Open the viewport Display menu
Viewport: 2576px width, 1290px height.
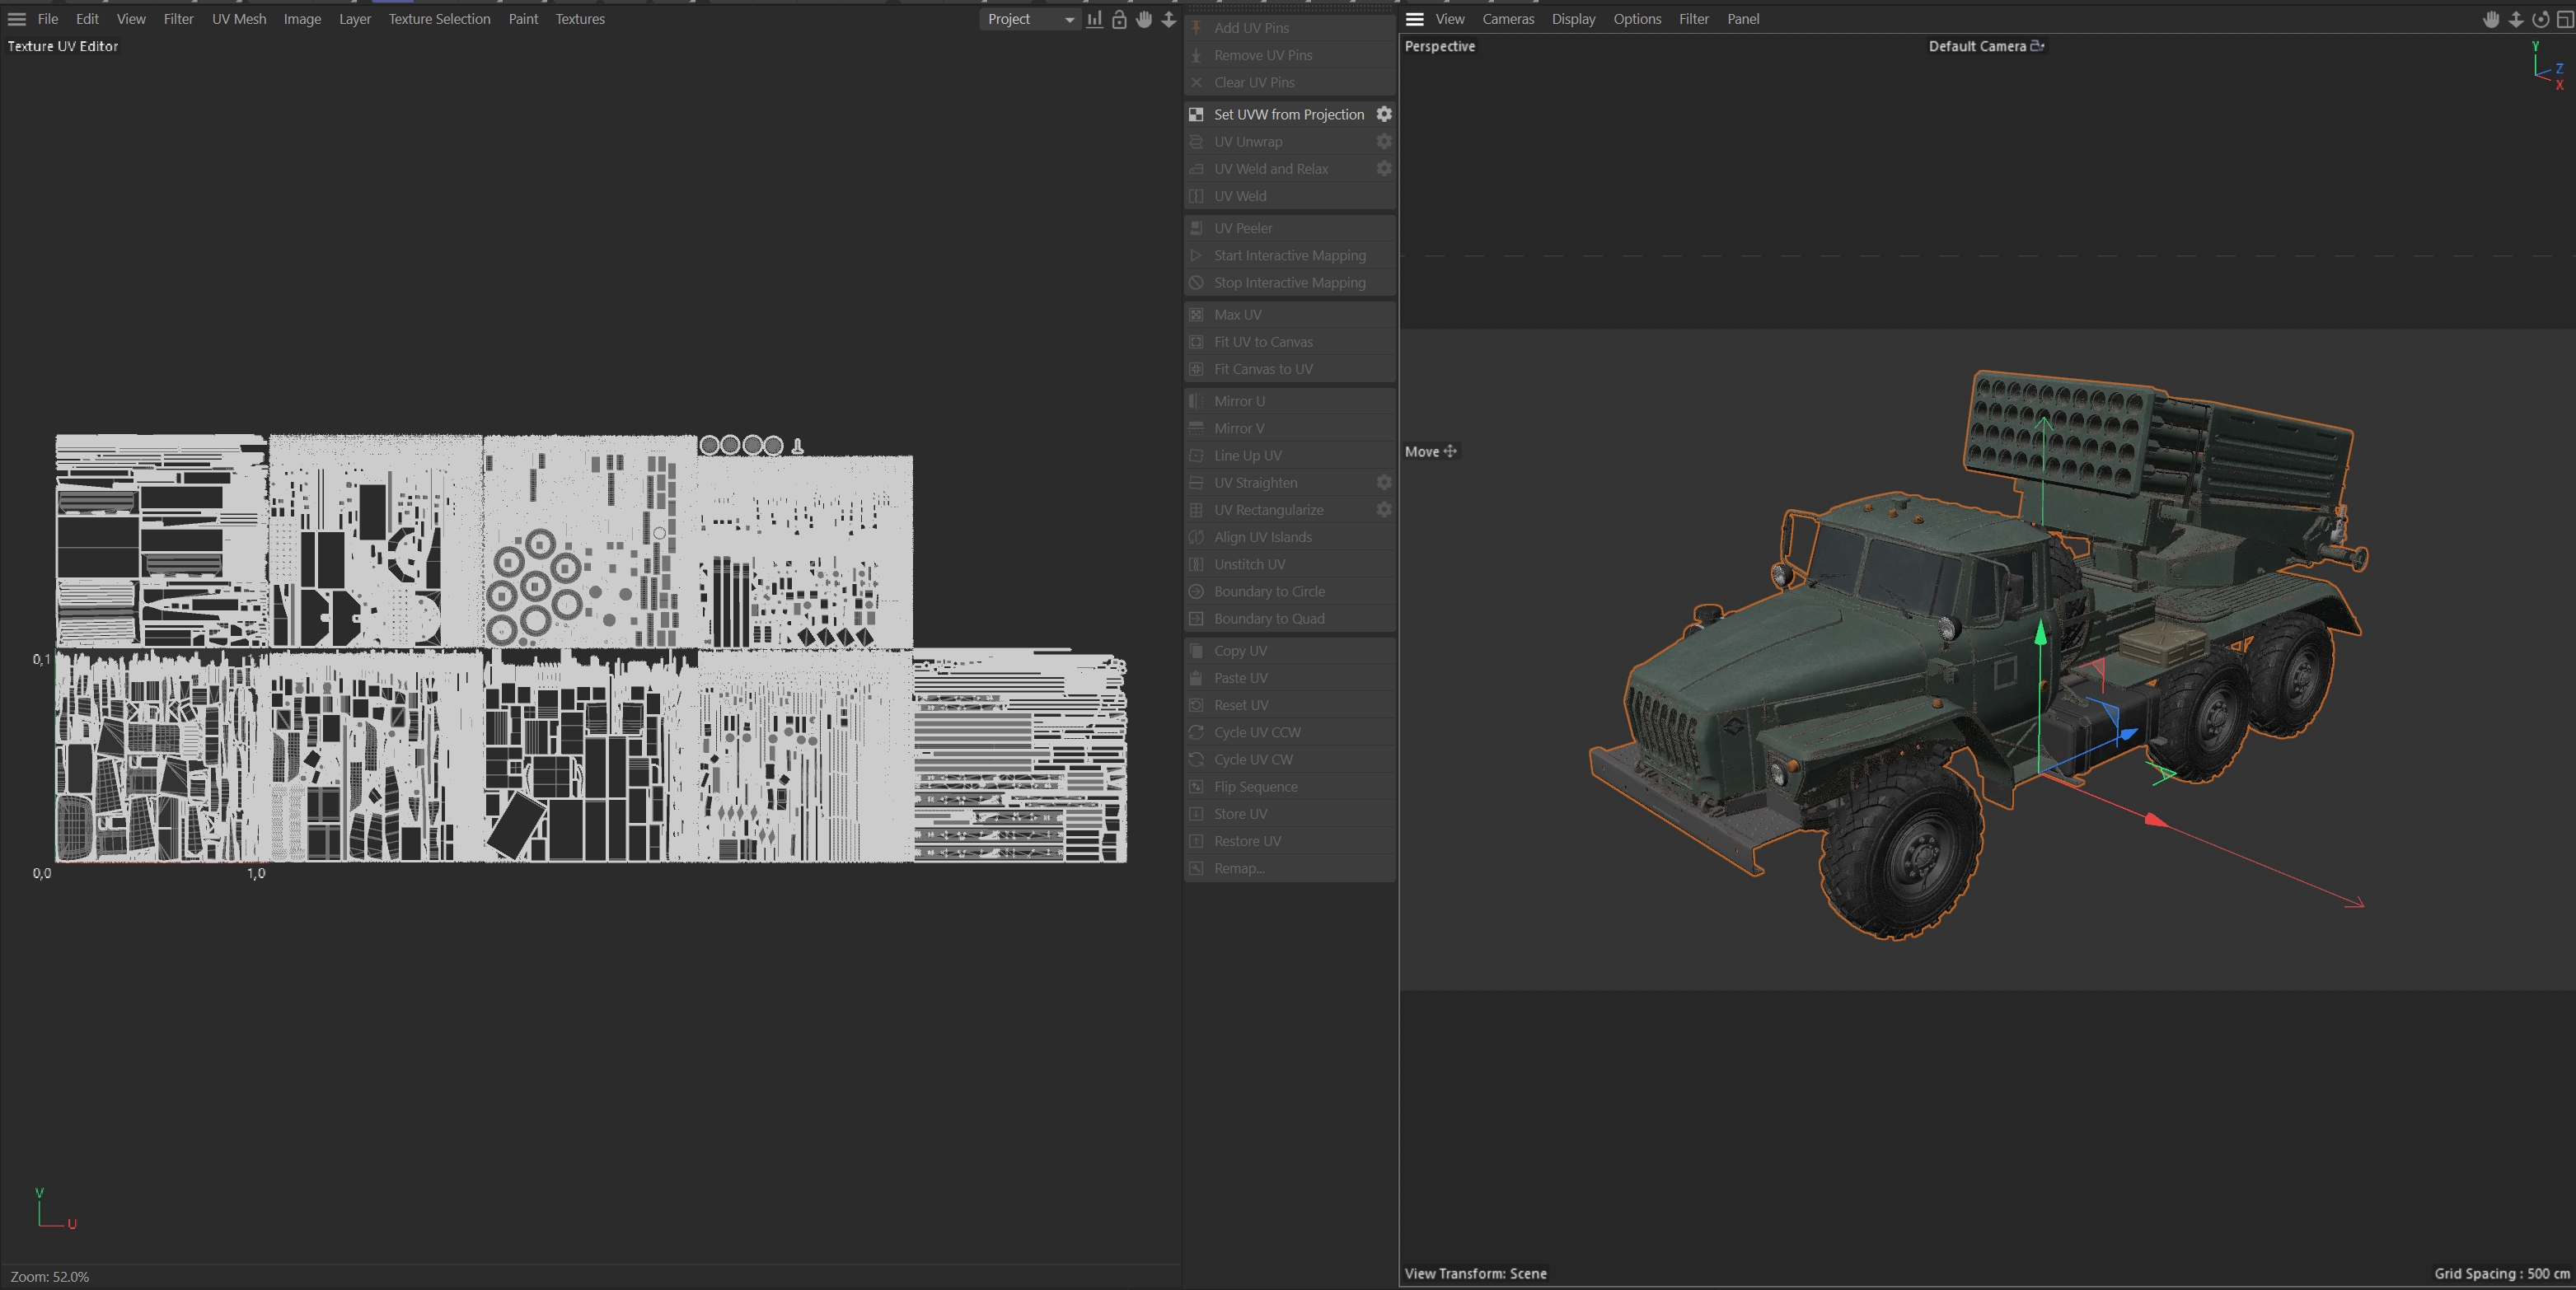click(x=1573, y=19)
